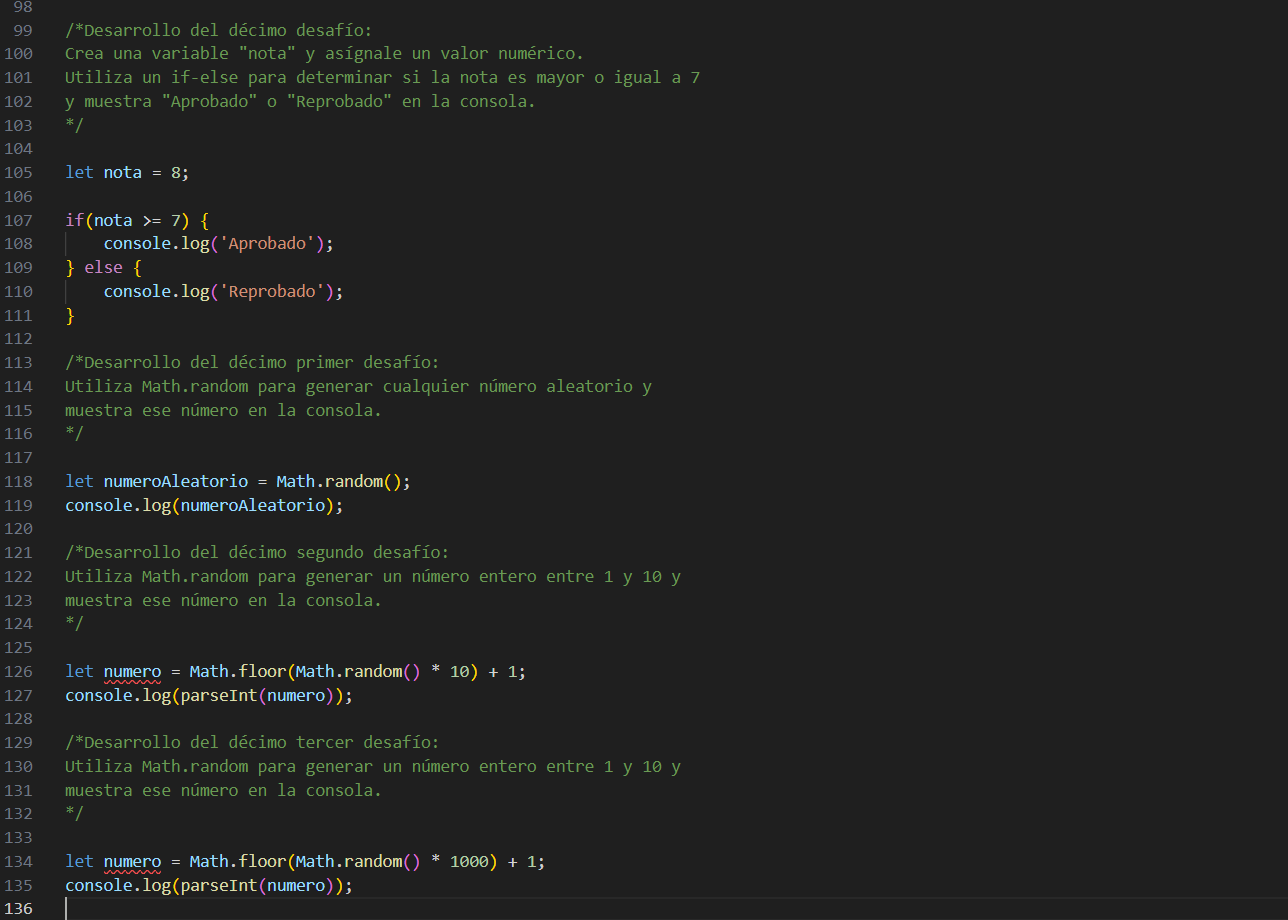
Task: Click gutter line number 128
Action: pos(19,718)
